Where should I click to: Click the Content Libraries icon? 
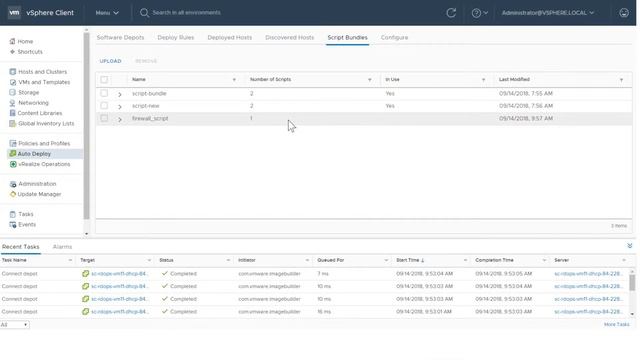coord(13,113)
